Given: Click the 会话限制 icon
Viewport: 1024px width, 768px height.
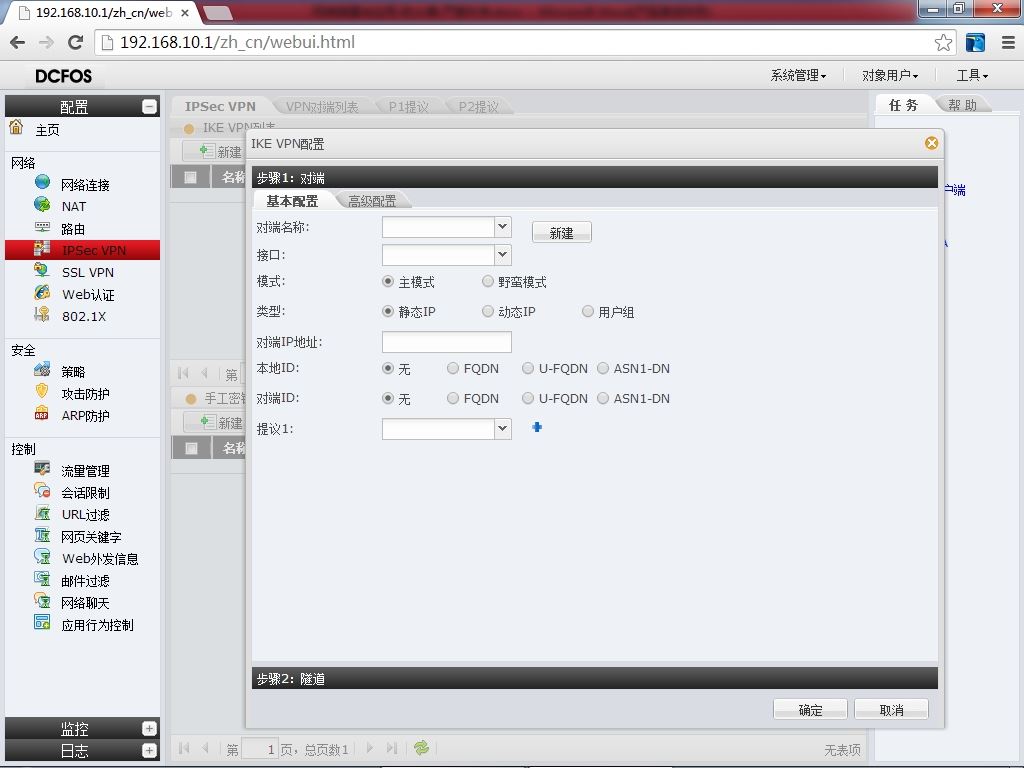Looking at the screenshot, I should coord(42,491).
